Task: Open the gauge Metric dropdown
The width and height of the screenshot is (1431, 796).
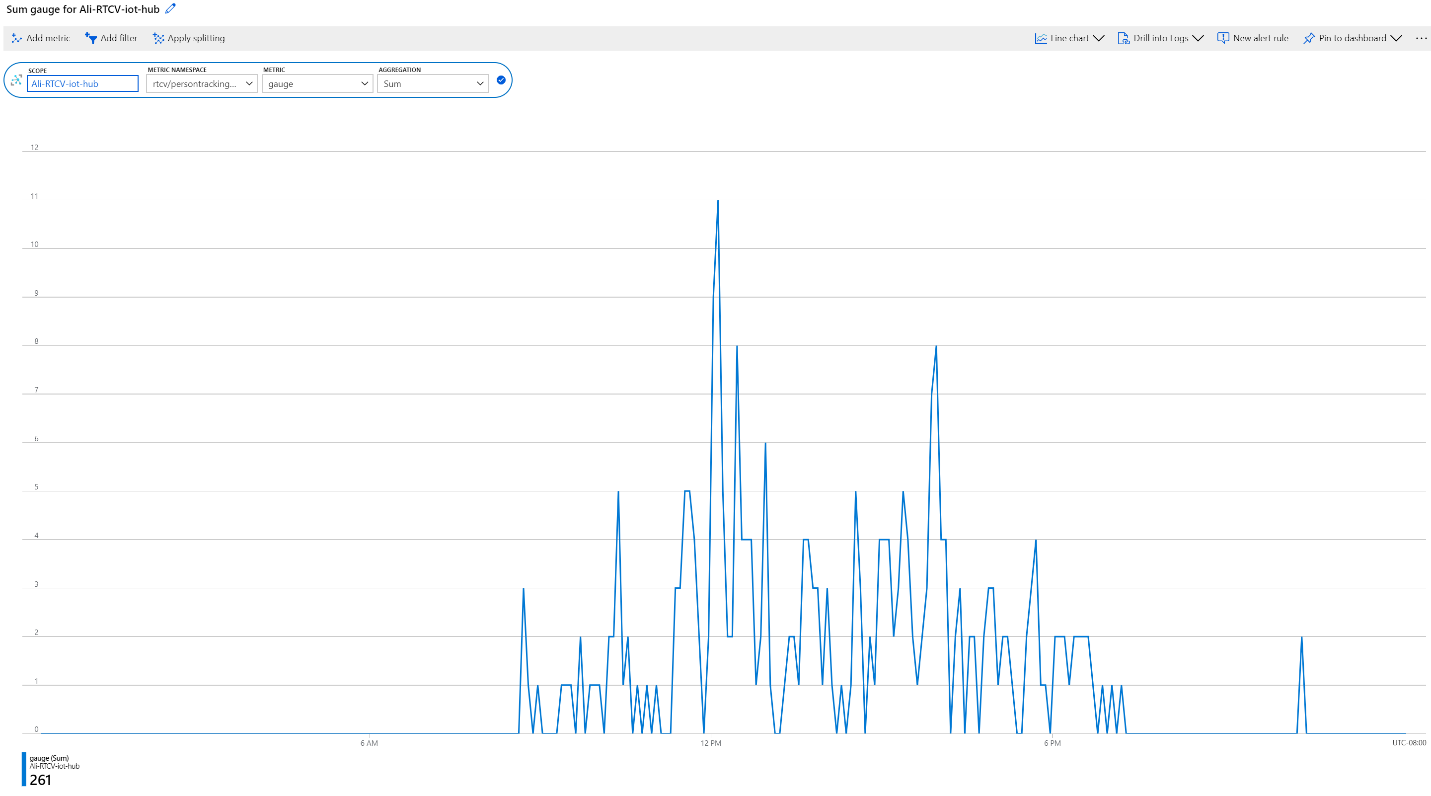Action: (x=318, y=84)
